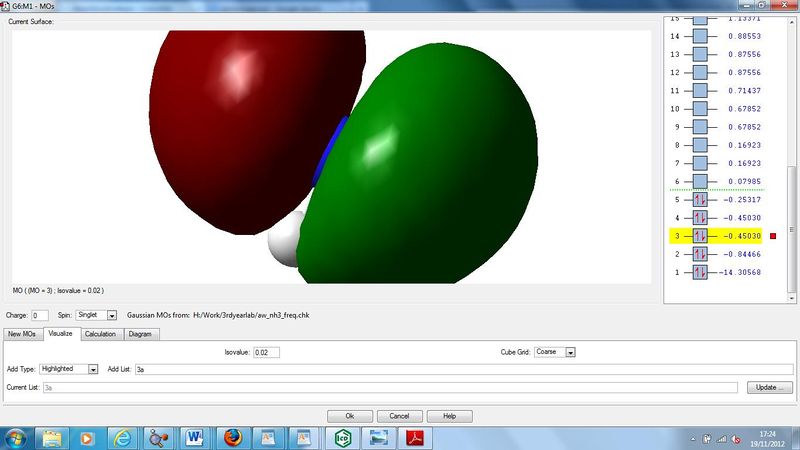The width and height of the screenshot is (800, 450).
Task: Toggle orbital 2 selection box
Action: tap(699, 254)
